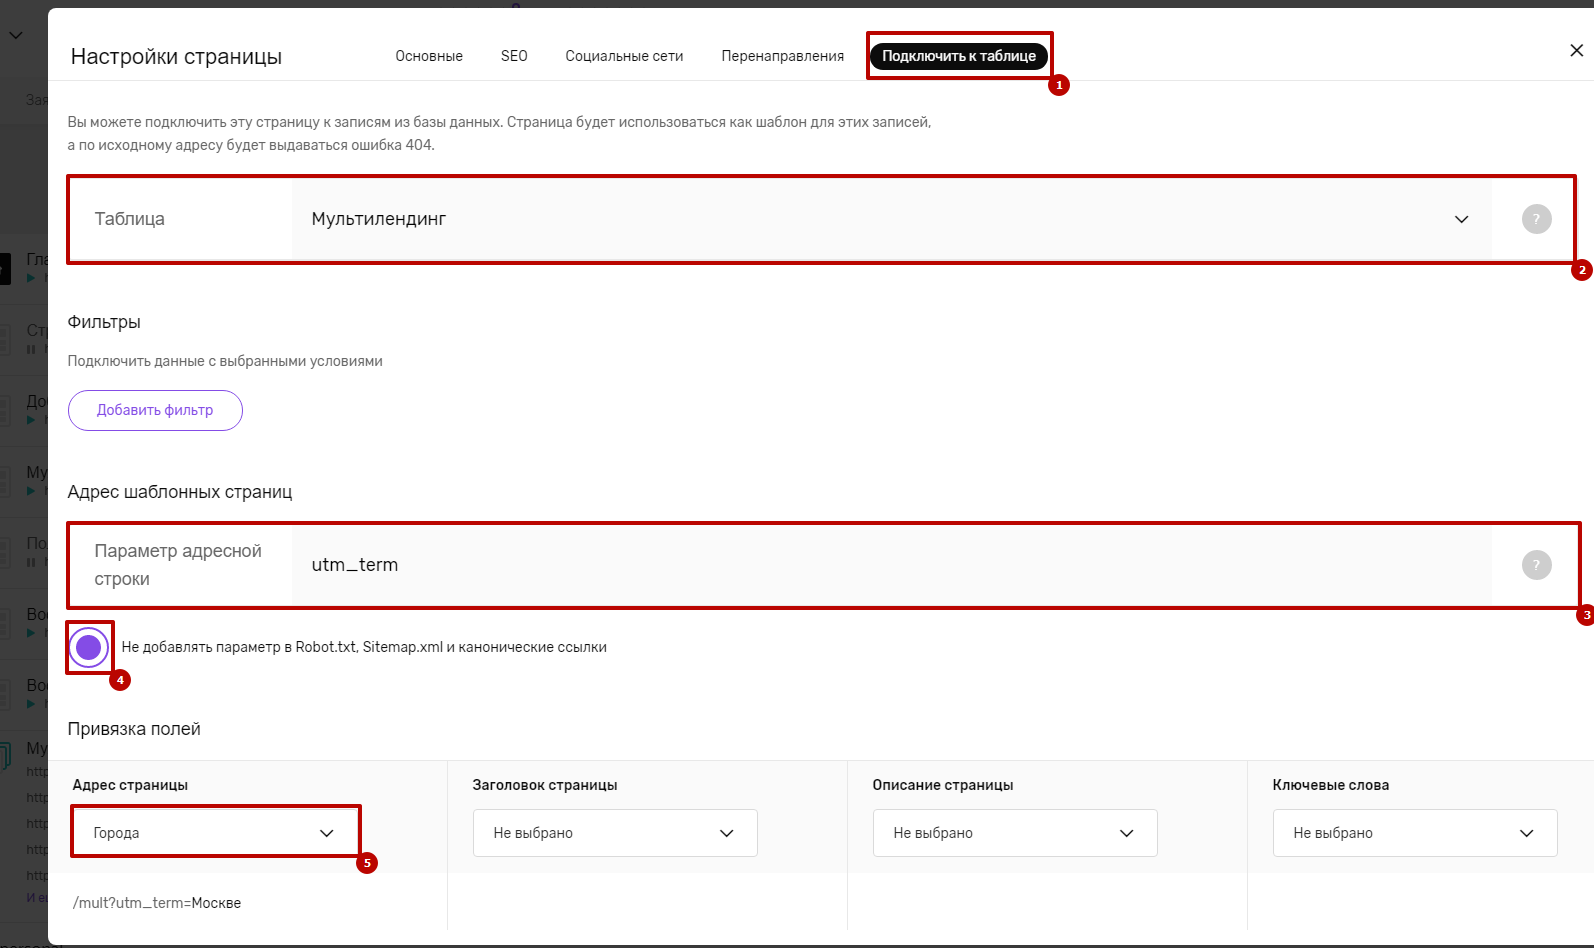Viewport: 1594px width, 948px height.
Task: Open help for Параметр адресной строки
Action: pyautogui.click(x=1536, y=565)
